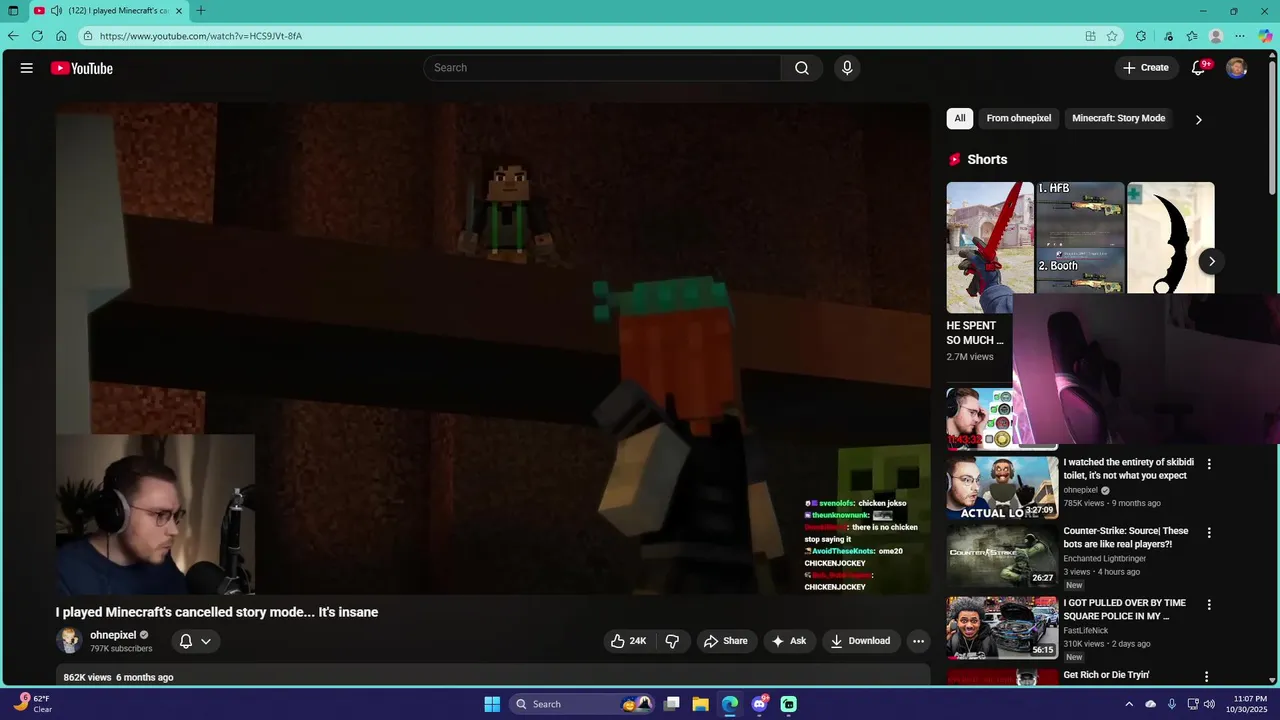
Task: Click the address bar URL
Action: point(200,36)
